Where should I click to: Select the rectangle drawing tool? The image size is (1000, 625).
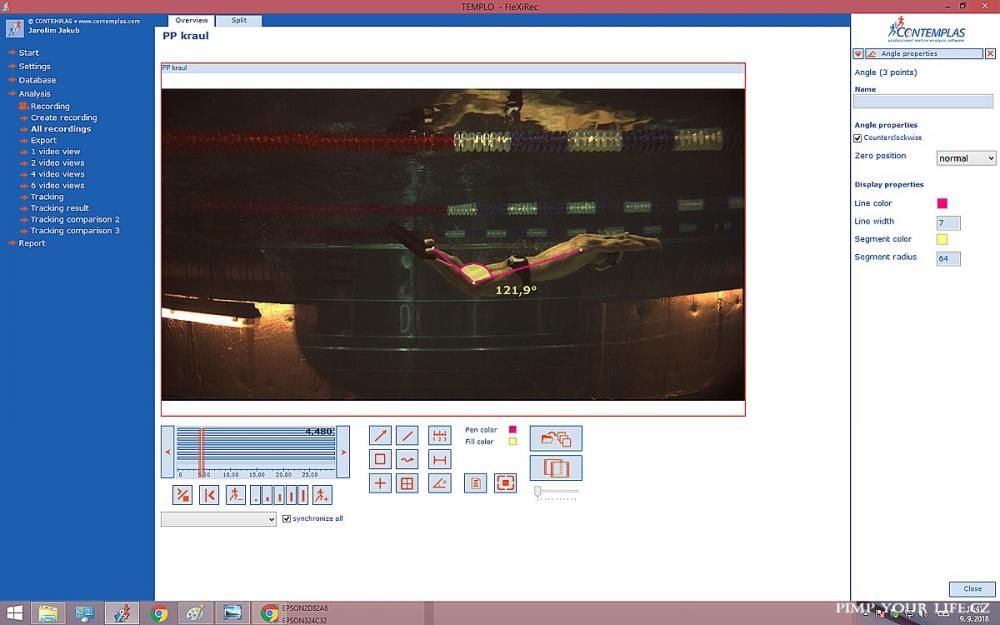tap(380, 459)
